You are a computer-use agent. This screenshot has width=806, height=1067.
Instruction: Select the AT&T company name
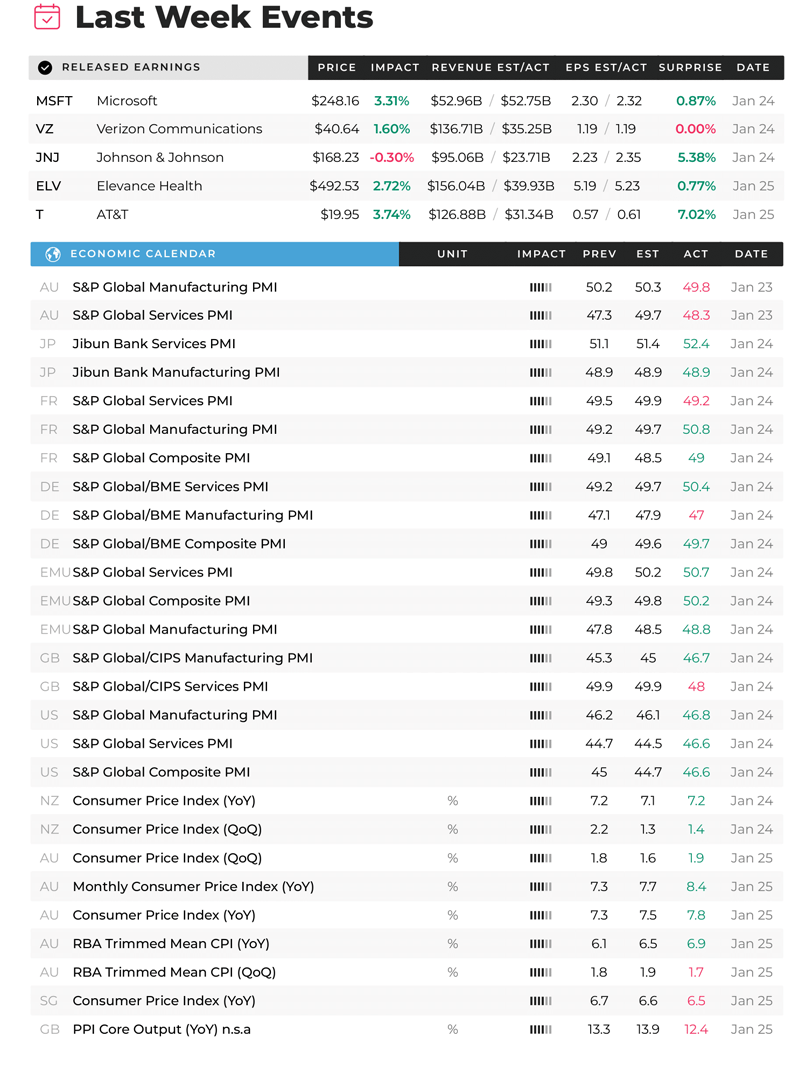tap(112, 214)
